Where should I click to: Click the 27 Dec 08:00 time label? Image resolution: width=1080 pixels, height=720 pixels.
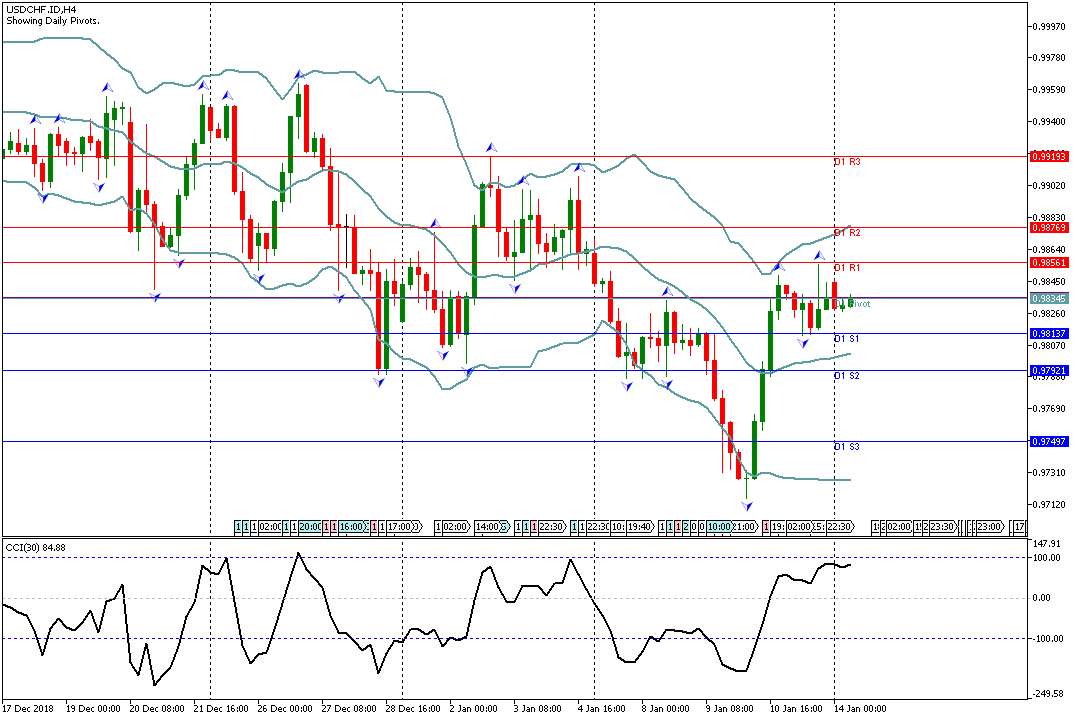(349, 708)
